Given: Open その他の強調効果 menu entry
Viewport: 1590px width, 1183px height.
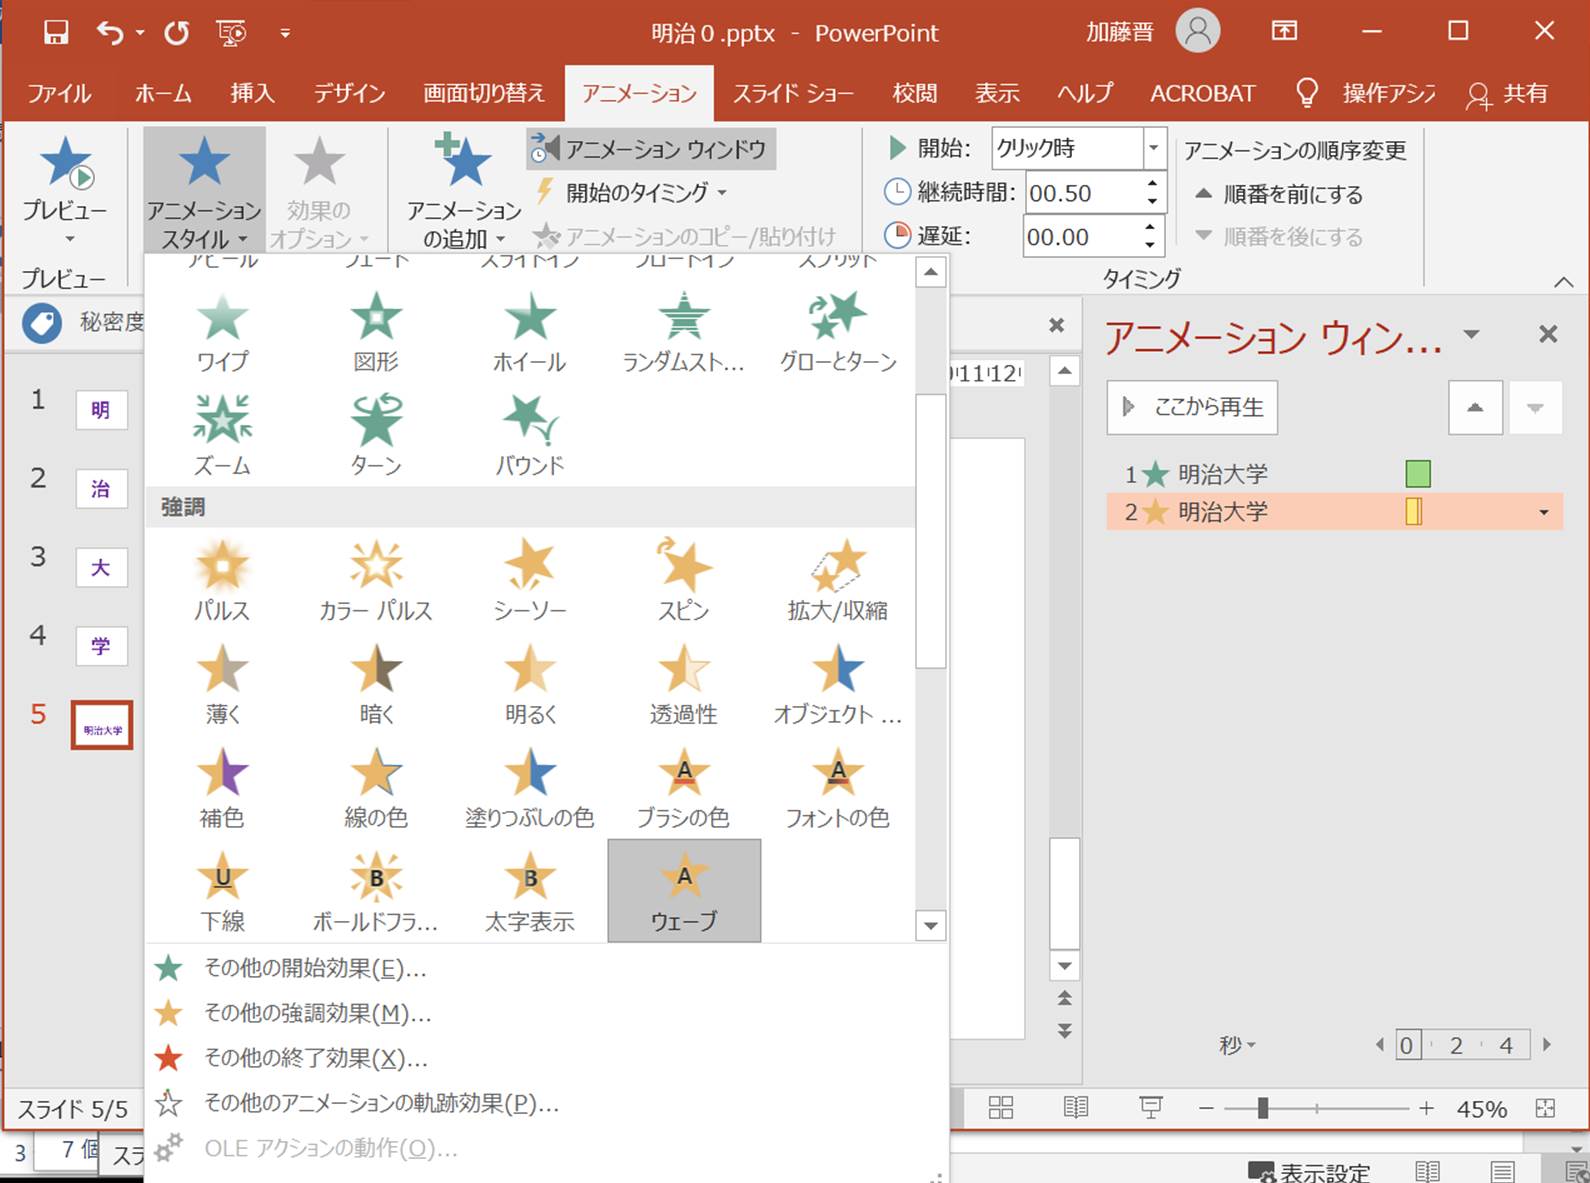Looking at the screenshot, I should click(317, 1013).
